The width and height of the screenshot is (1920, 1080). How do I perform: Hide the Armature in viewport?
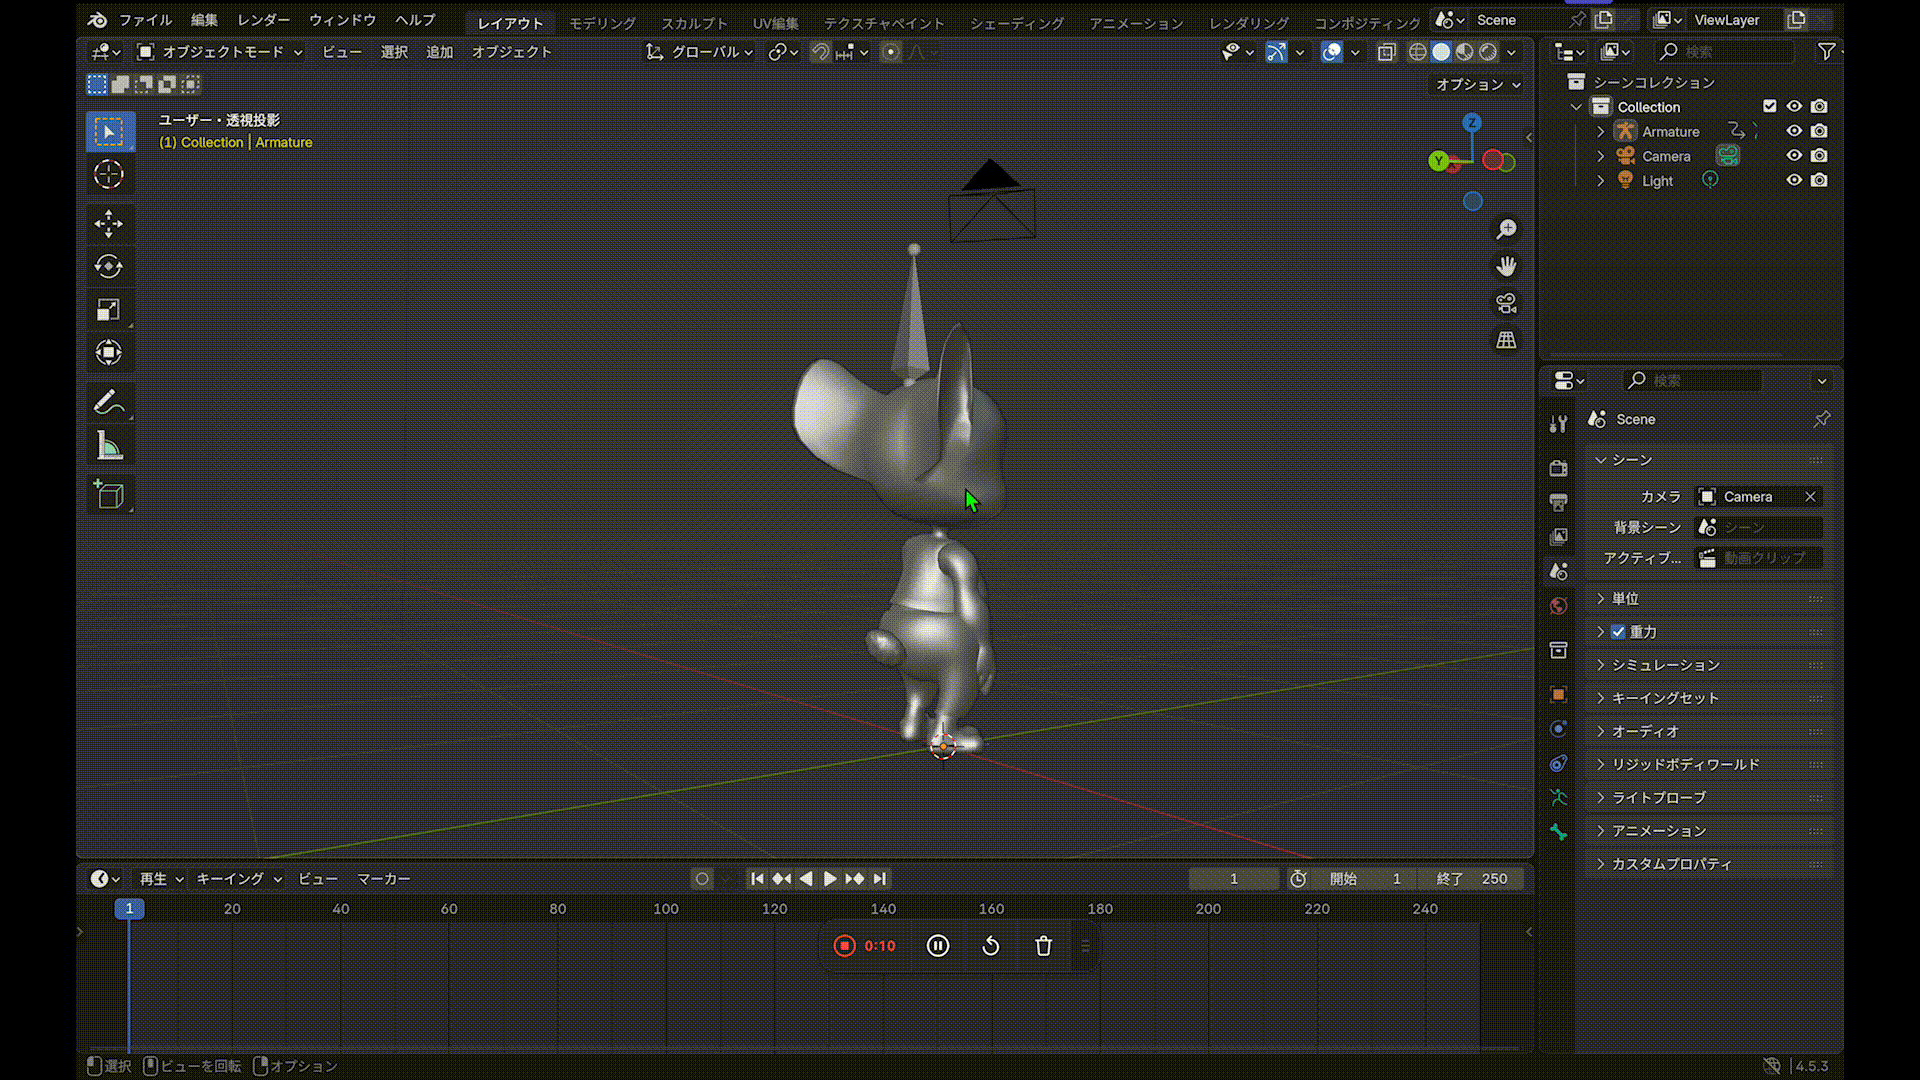click(1794, 131)
